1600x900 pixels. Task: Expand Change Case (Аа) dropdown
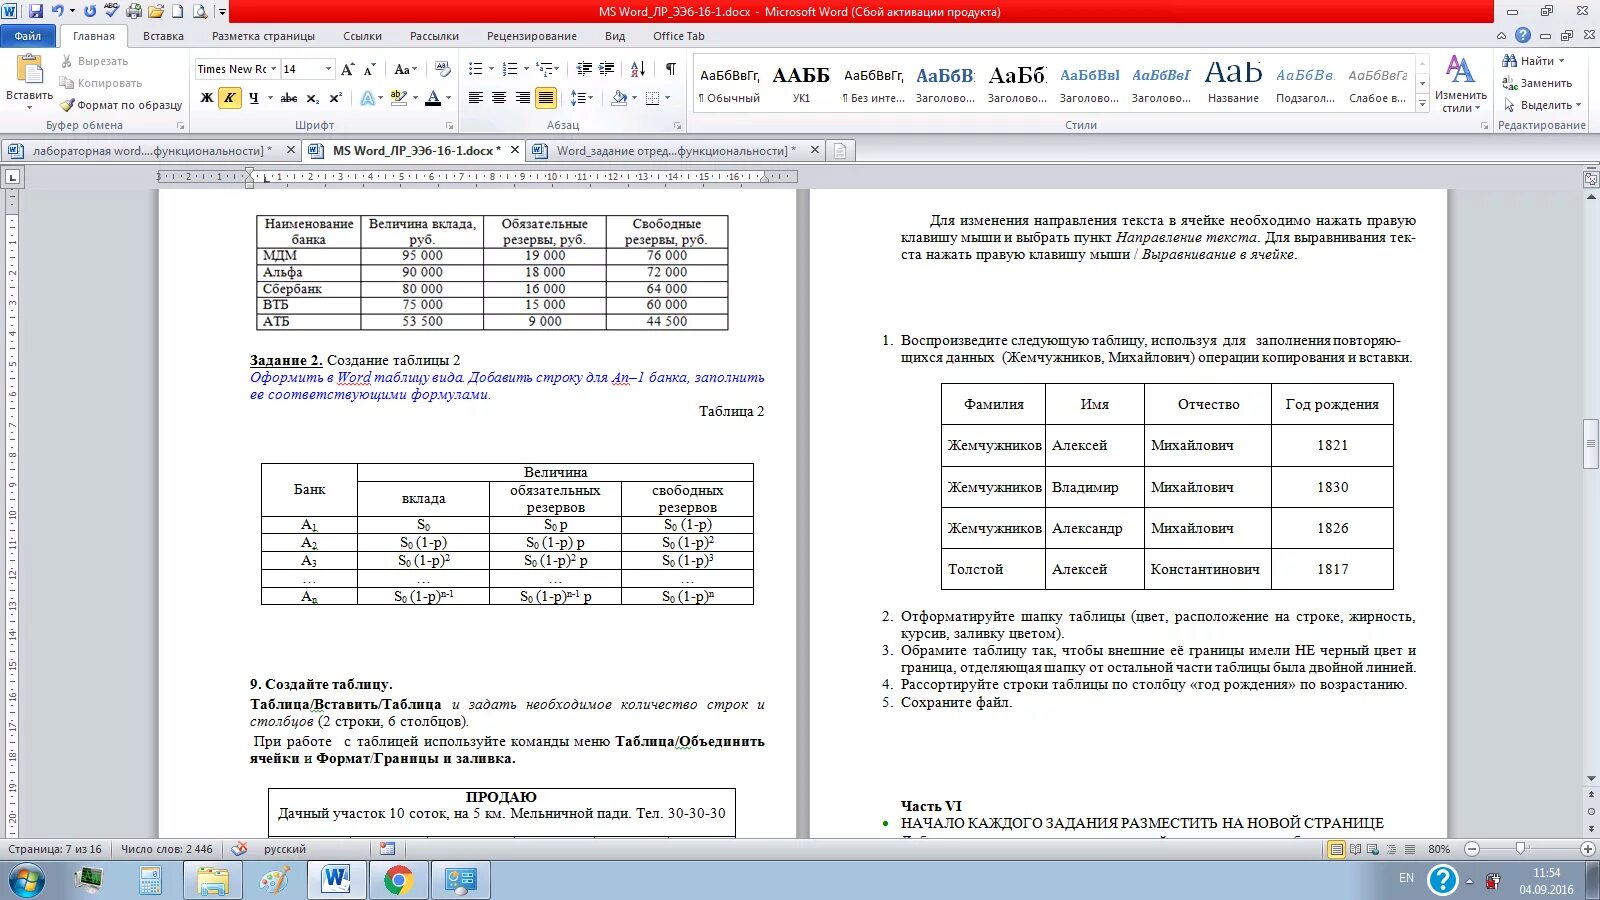(405, 69)
